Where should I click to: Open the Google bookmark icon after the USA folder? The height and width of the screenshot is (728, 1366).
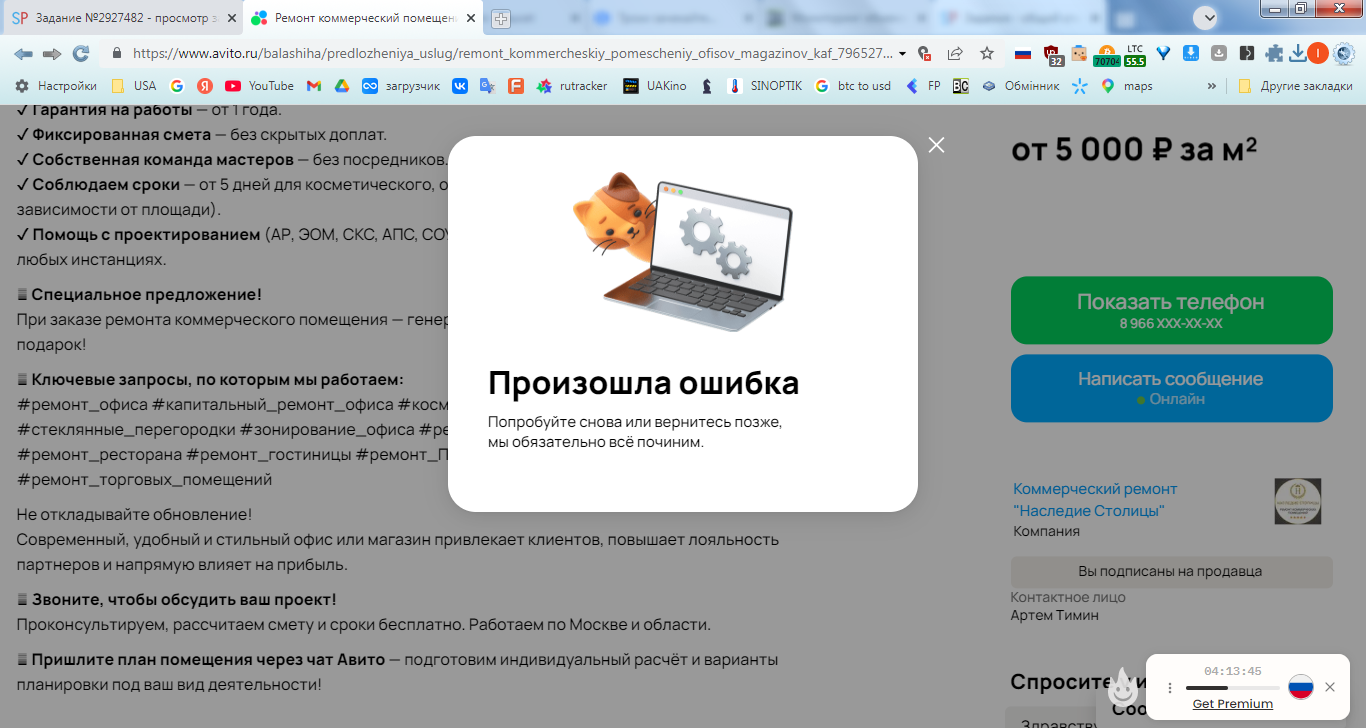click(177, 86)
